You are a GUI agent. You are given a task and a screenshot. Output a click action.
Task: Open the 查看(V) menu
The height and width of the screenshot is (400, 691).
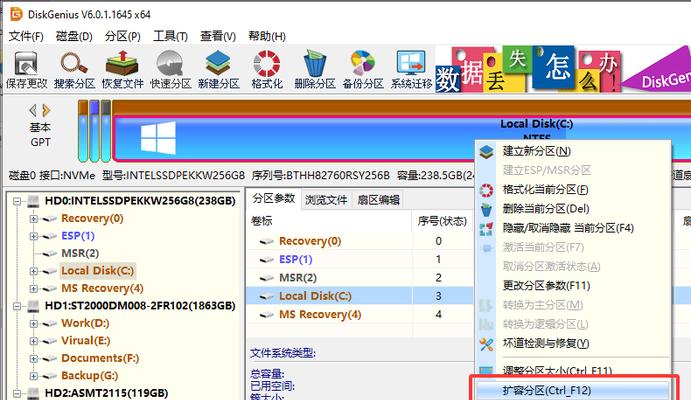[218, 36]
